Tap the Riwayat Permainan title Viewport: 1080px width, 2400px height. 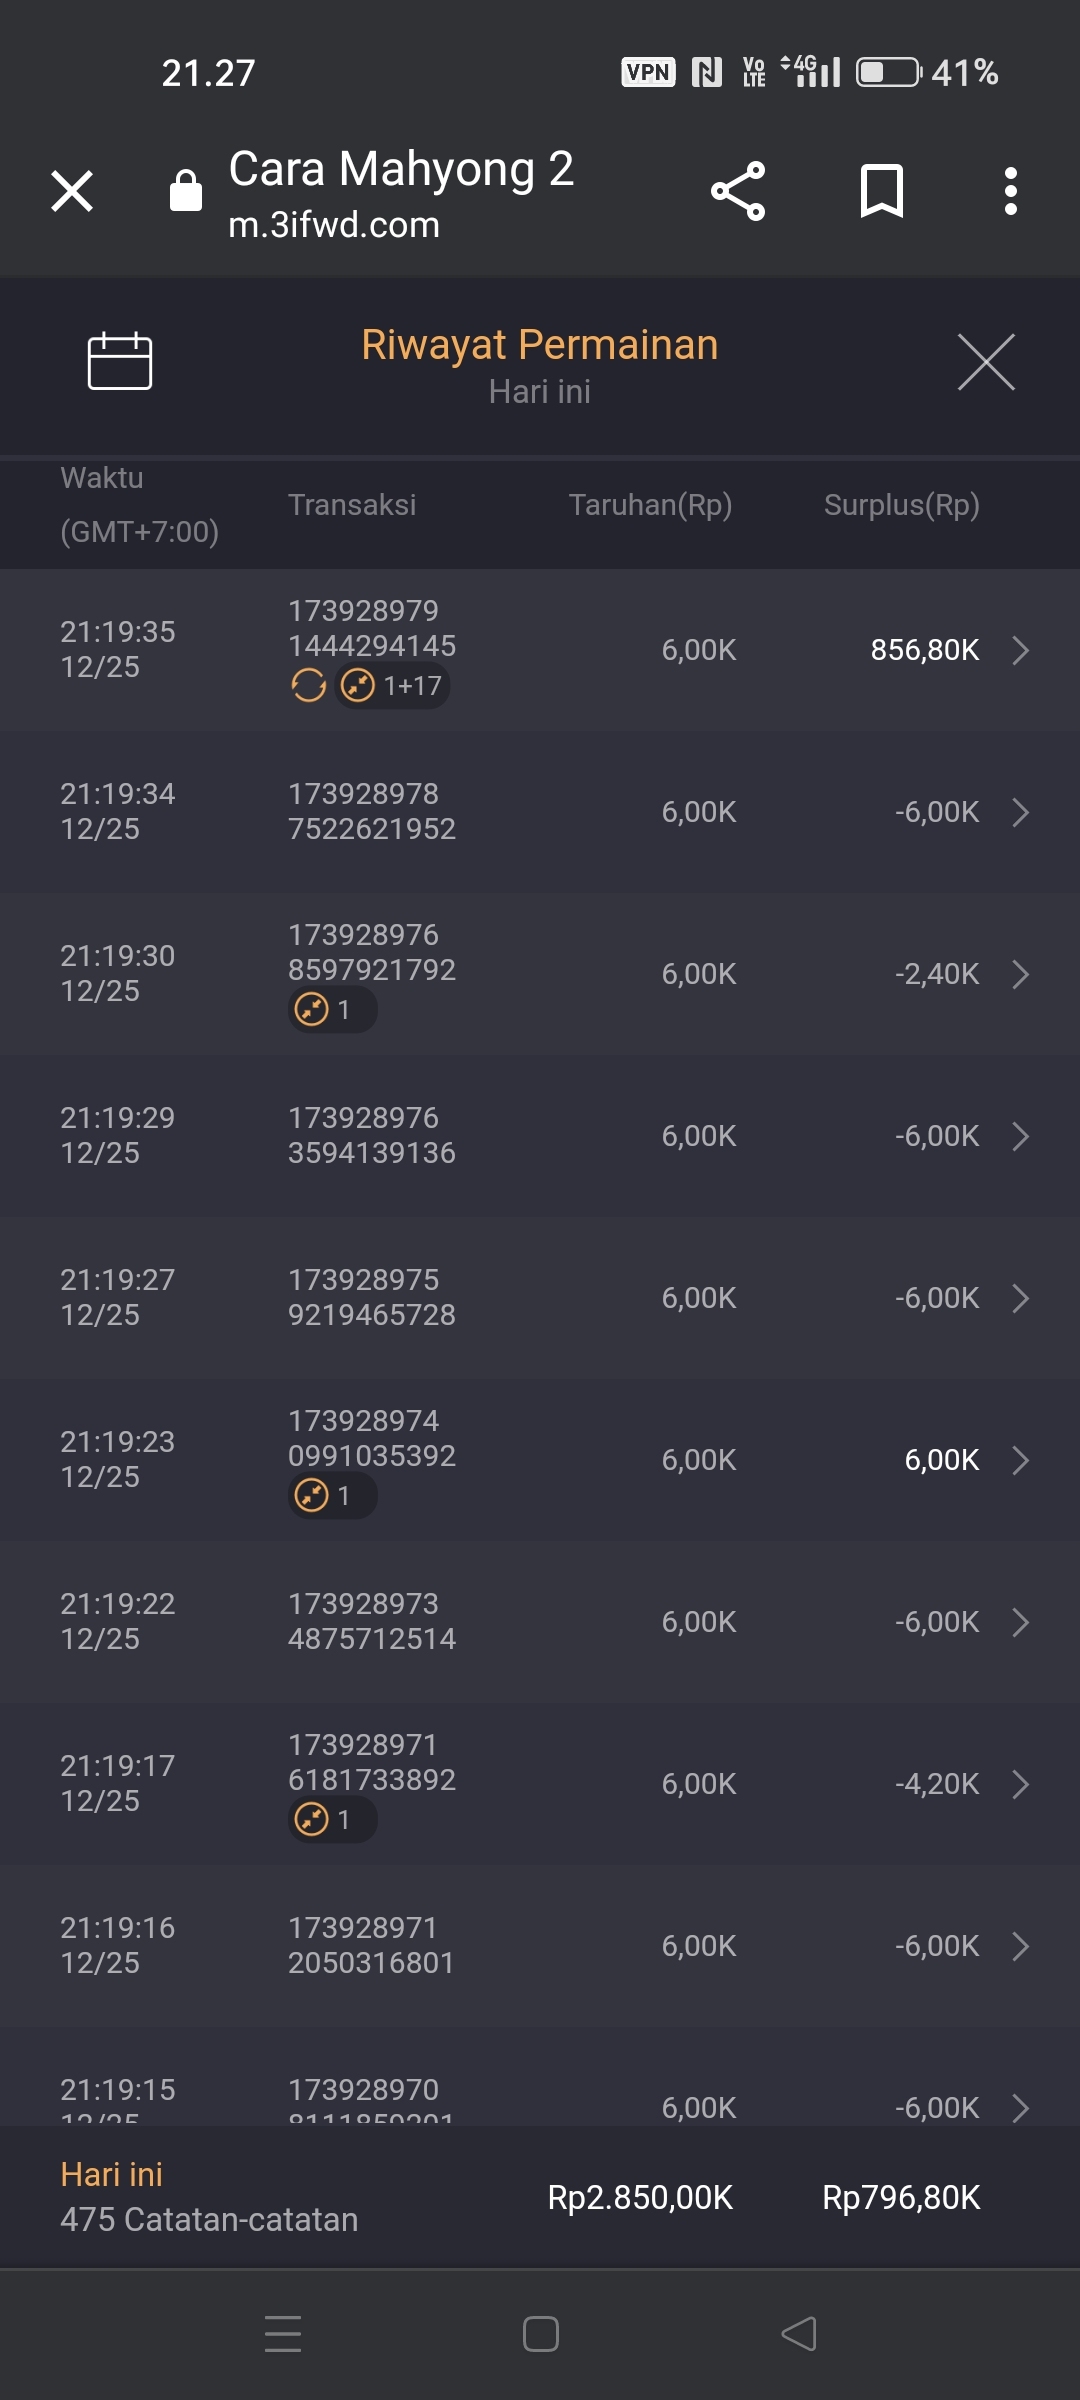(540, 345)
